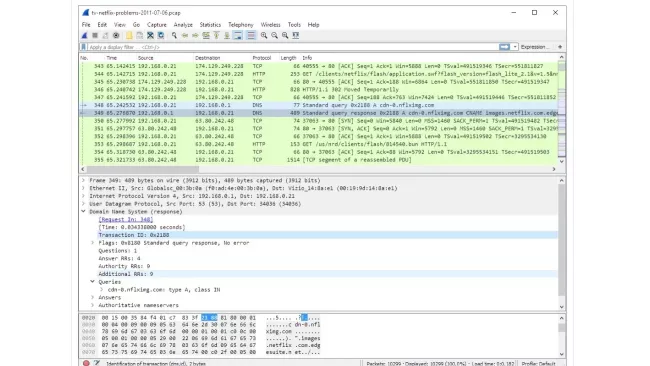
Task: Open the Tools menu
Action: pos(294,25)
